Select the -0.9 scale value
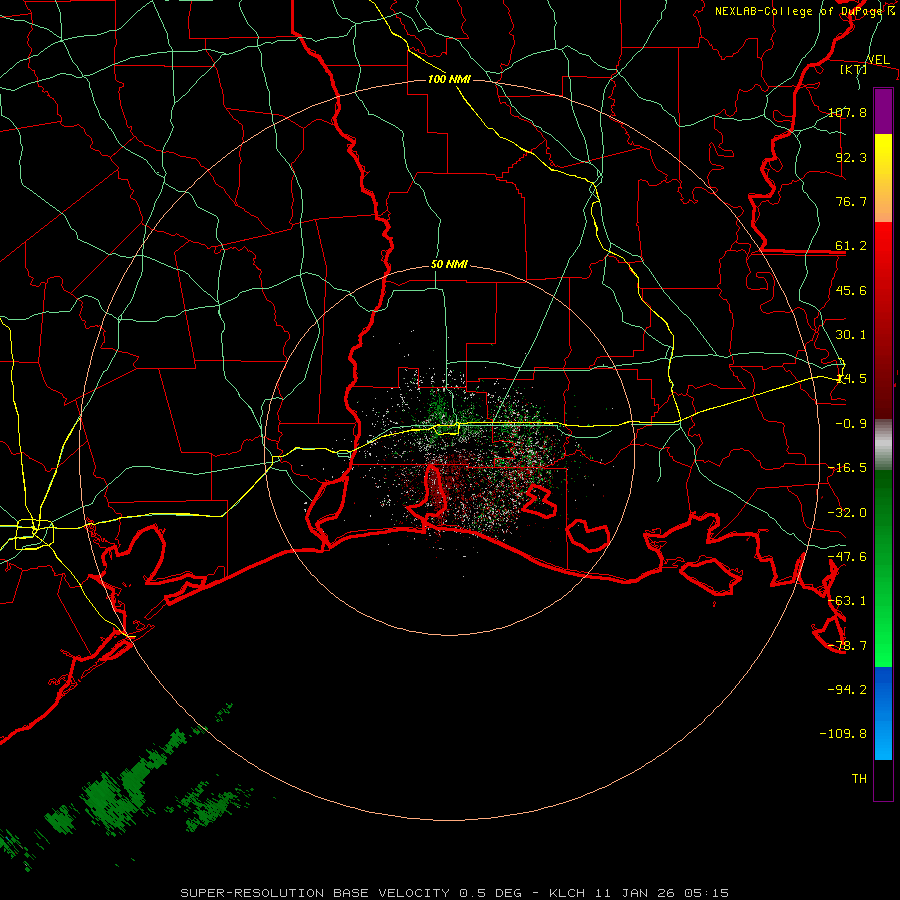The height and width of the screenshot is (900, 900). click(x=851, y=424)
